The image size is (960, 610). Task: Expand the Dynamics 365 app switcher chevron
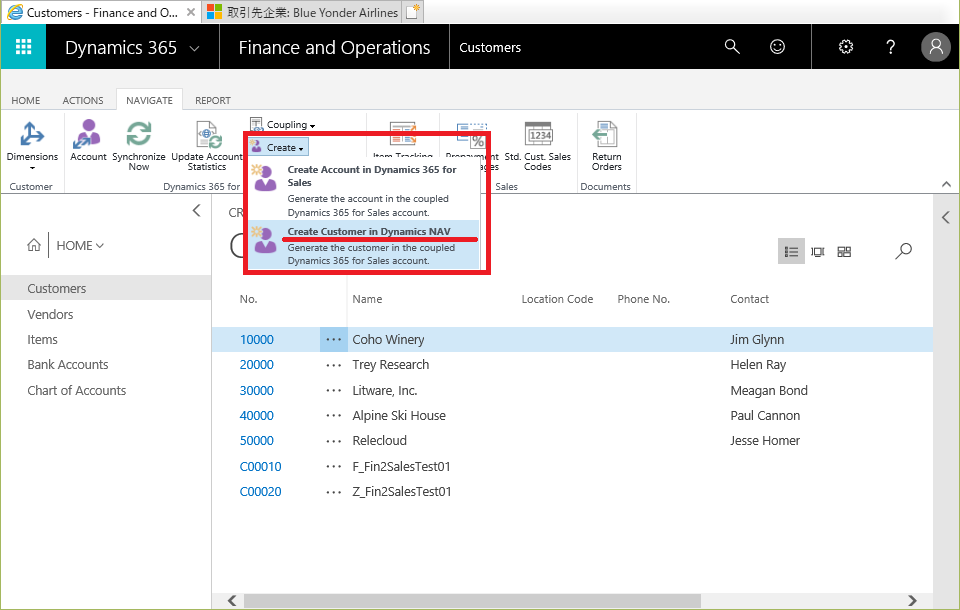tap(195, 48)
